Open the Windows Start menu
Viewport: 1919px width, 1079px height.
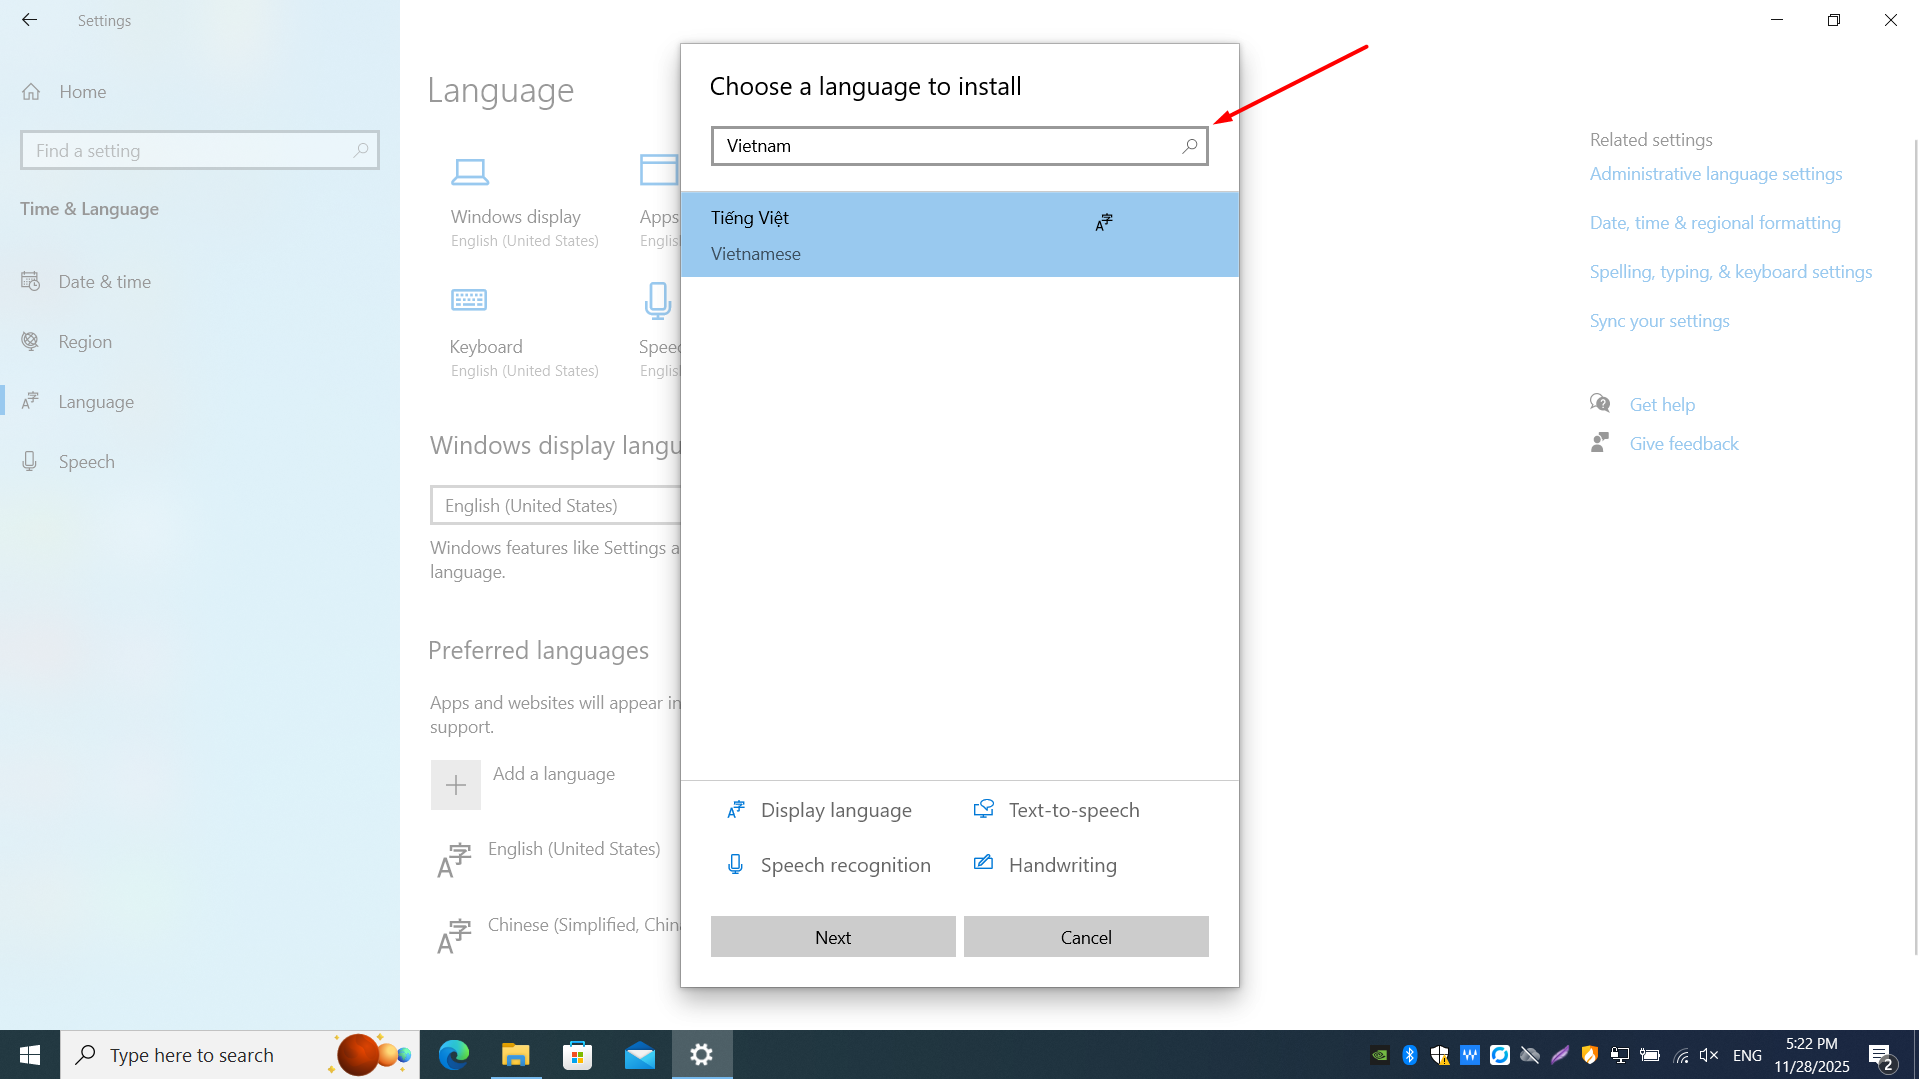click(x=30, y=1055)
